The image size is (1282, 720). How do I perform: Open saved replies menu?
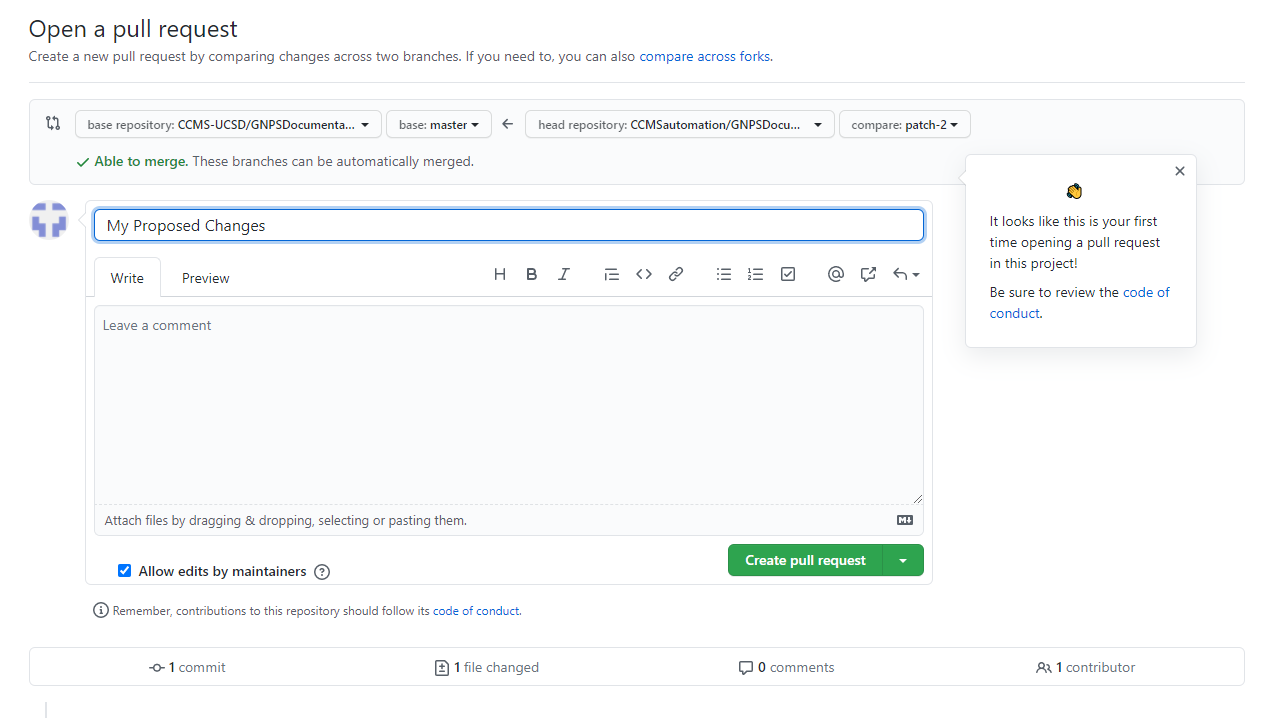coord(906,274)
